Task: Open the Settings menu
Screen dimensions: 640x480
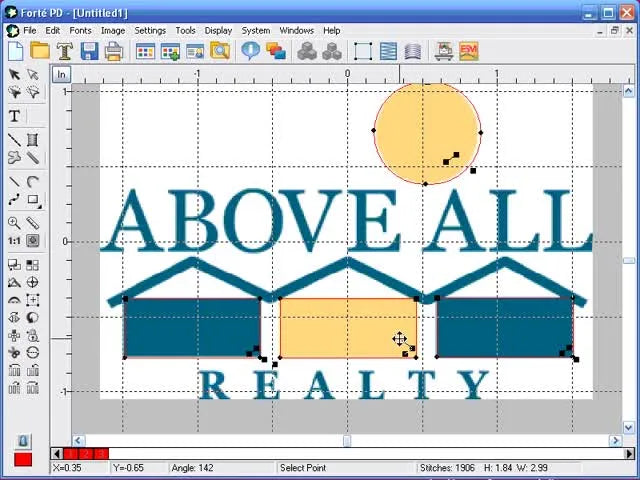Action: pos(150,31)
